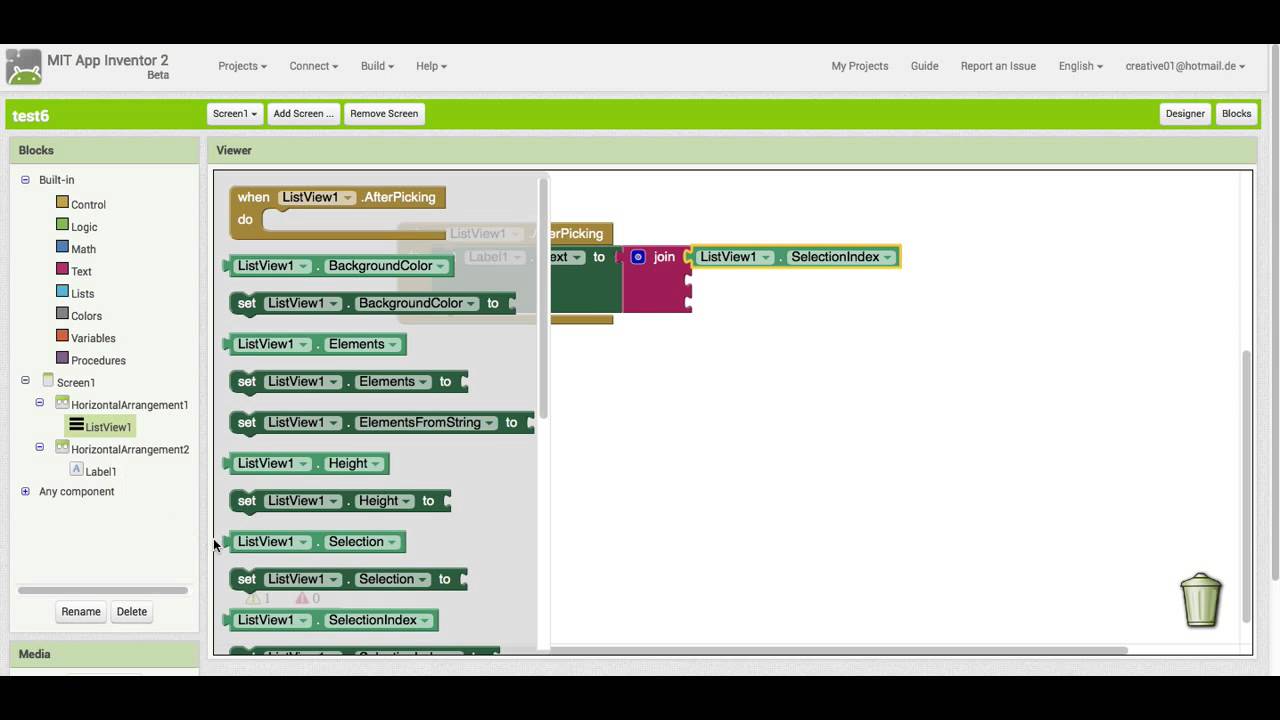The width and height of the screenshot is (1280, 720).
Task: Click the set ListView1 Height block
Action: (x=340, y=501)
